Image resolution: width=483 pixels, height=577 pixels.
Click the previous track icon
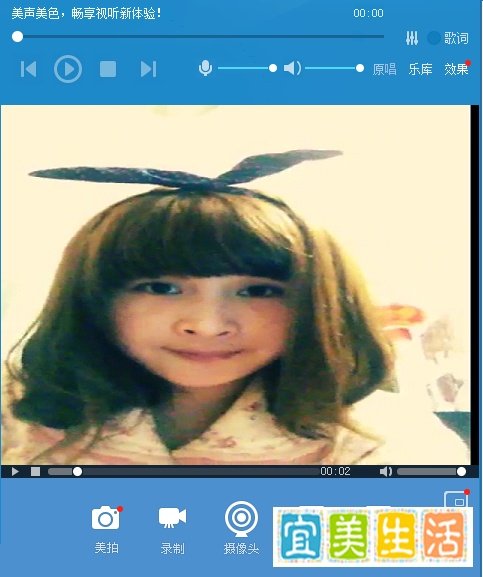(x=28, y=69)
